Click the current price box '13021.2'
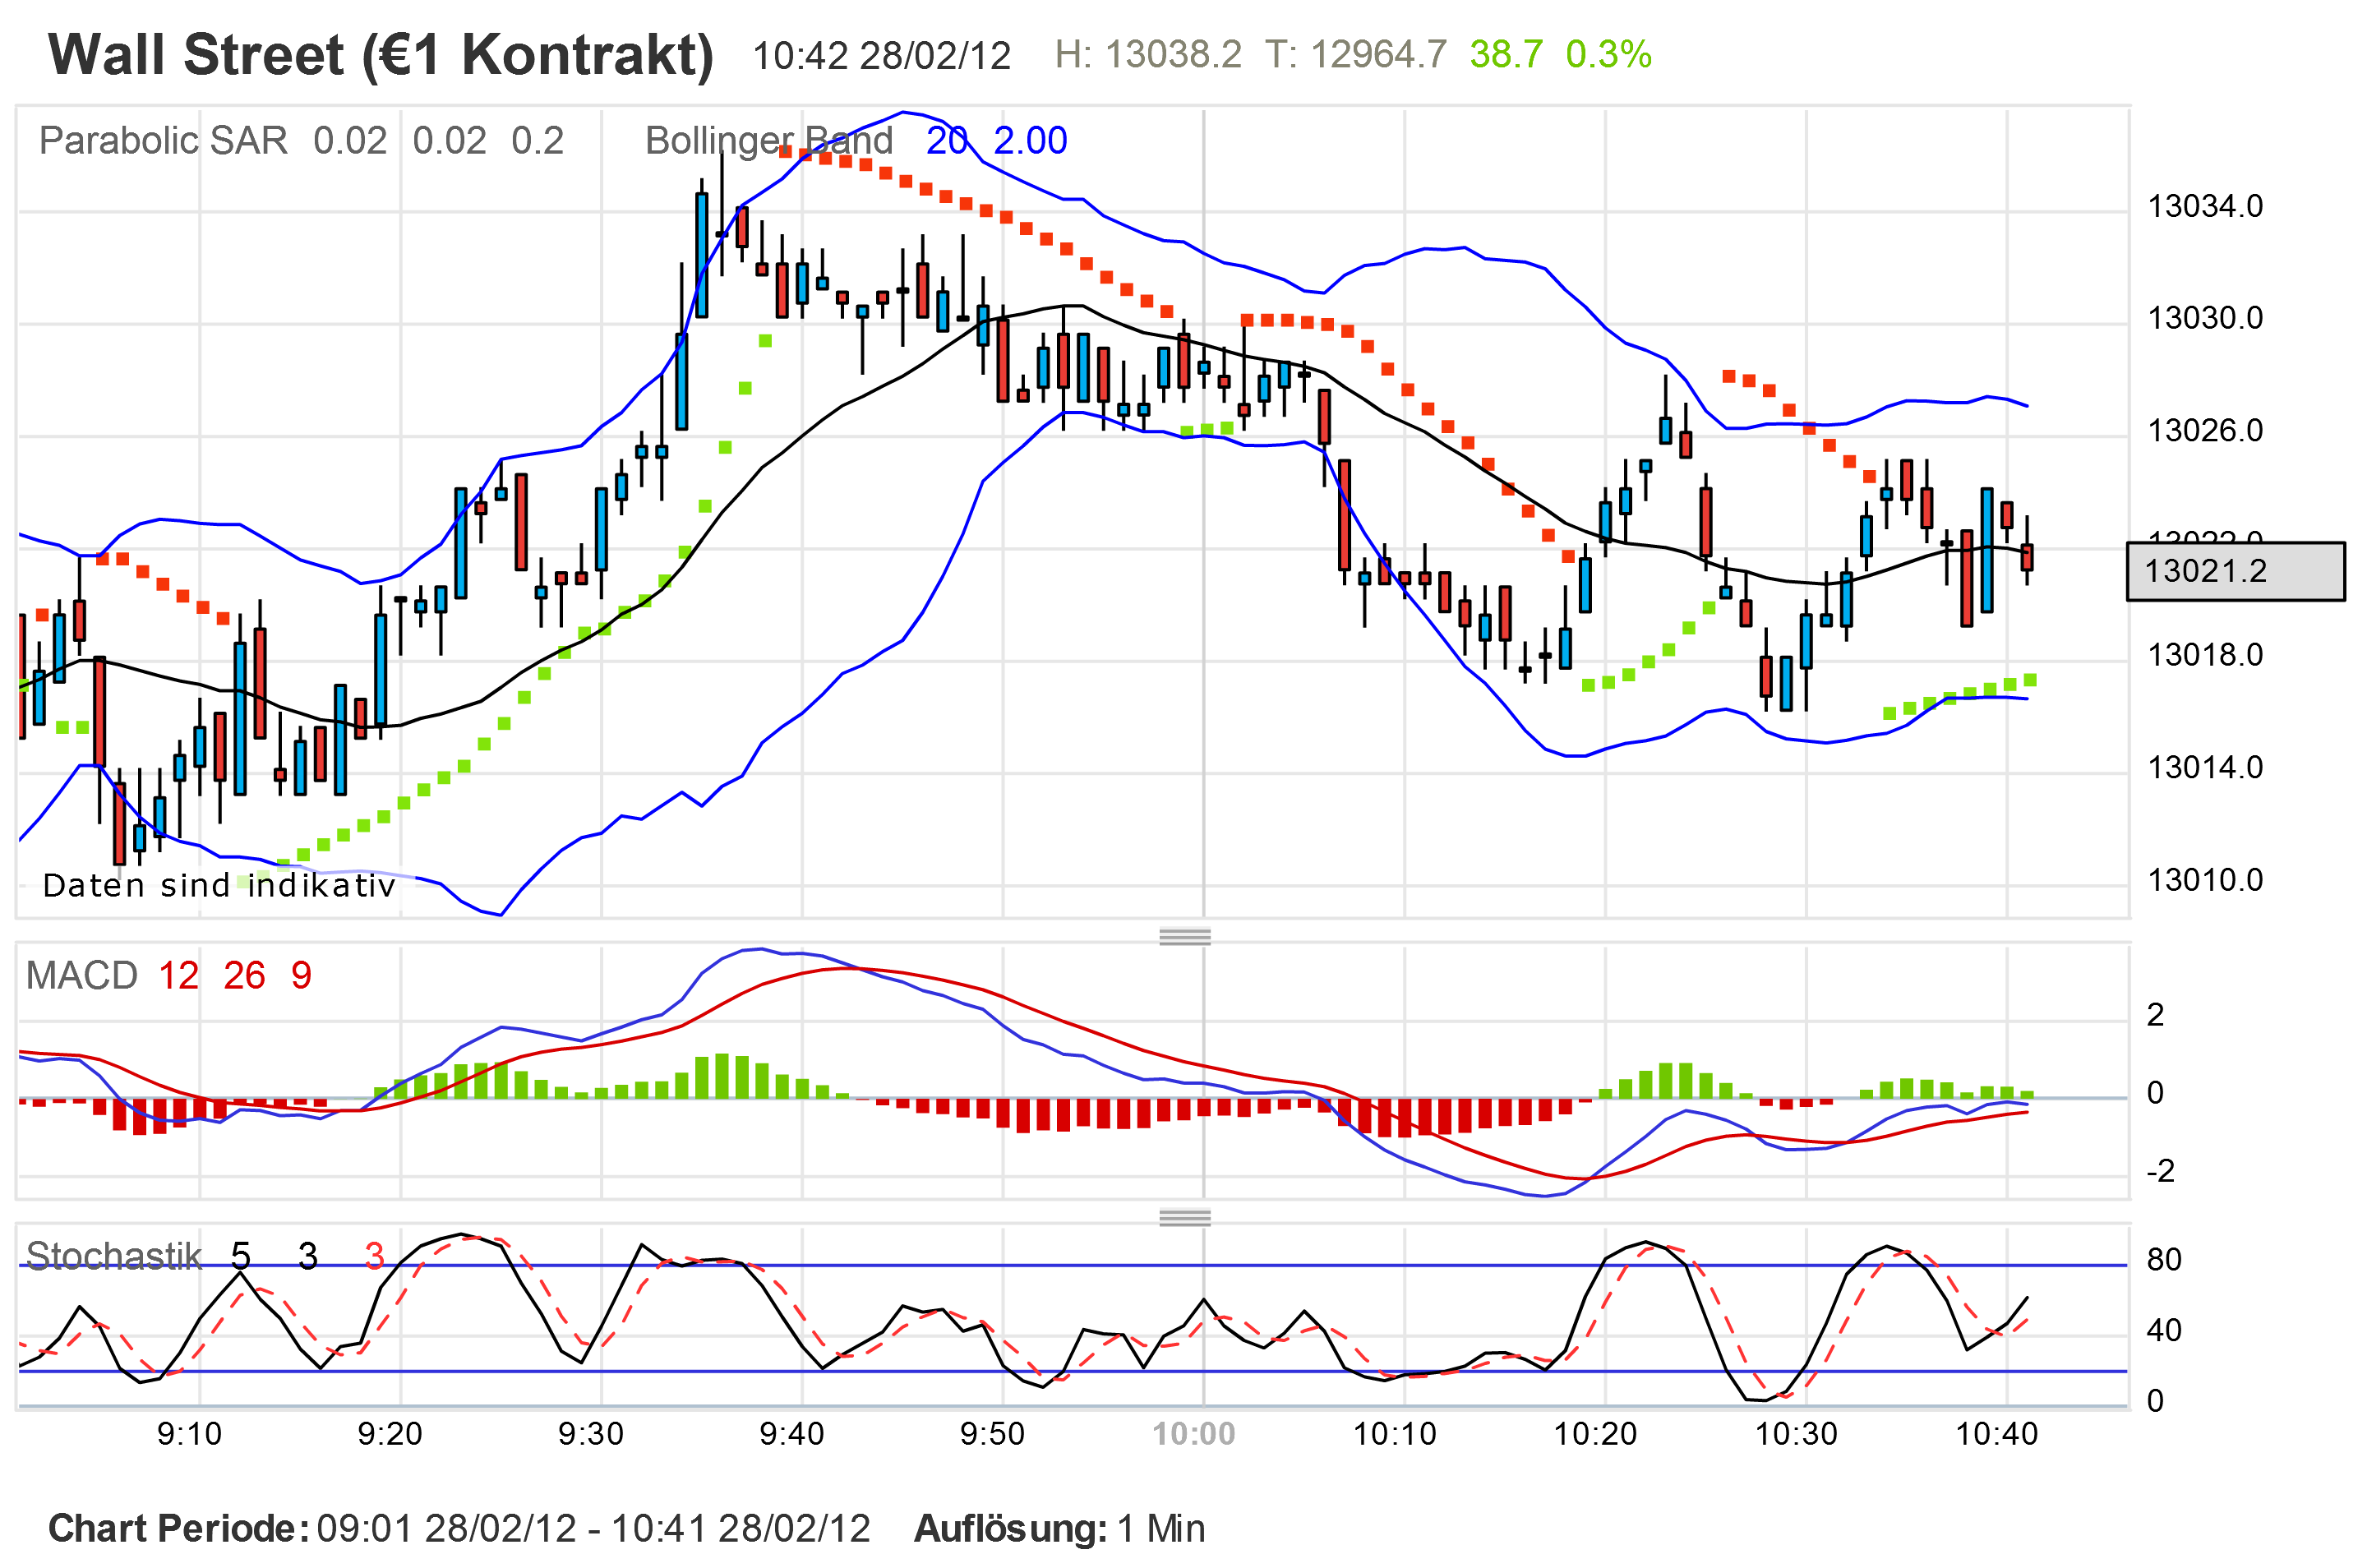2367x1568 pixels. [x=2235, y=571]
